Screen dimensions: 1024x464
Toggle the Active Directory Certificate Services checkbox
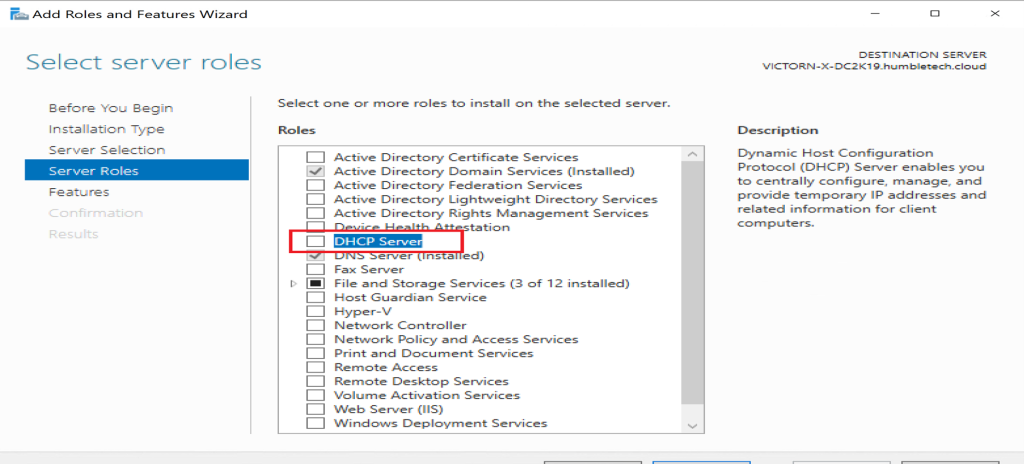click(x=315, y=157)
